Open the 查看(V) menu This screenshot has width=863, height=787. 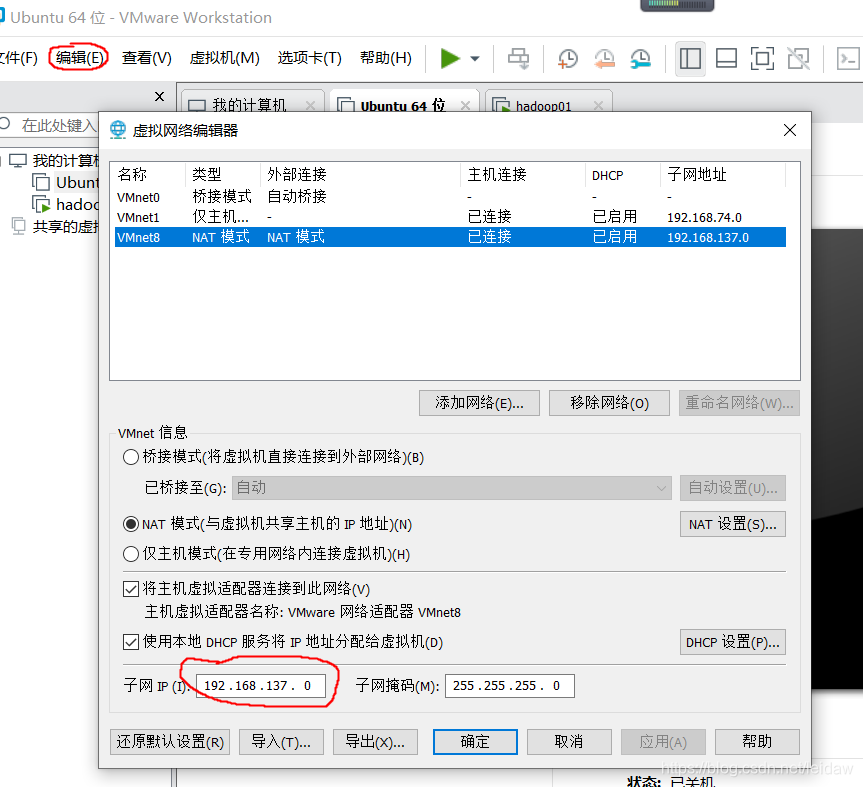(x=146, y=58)
